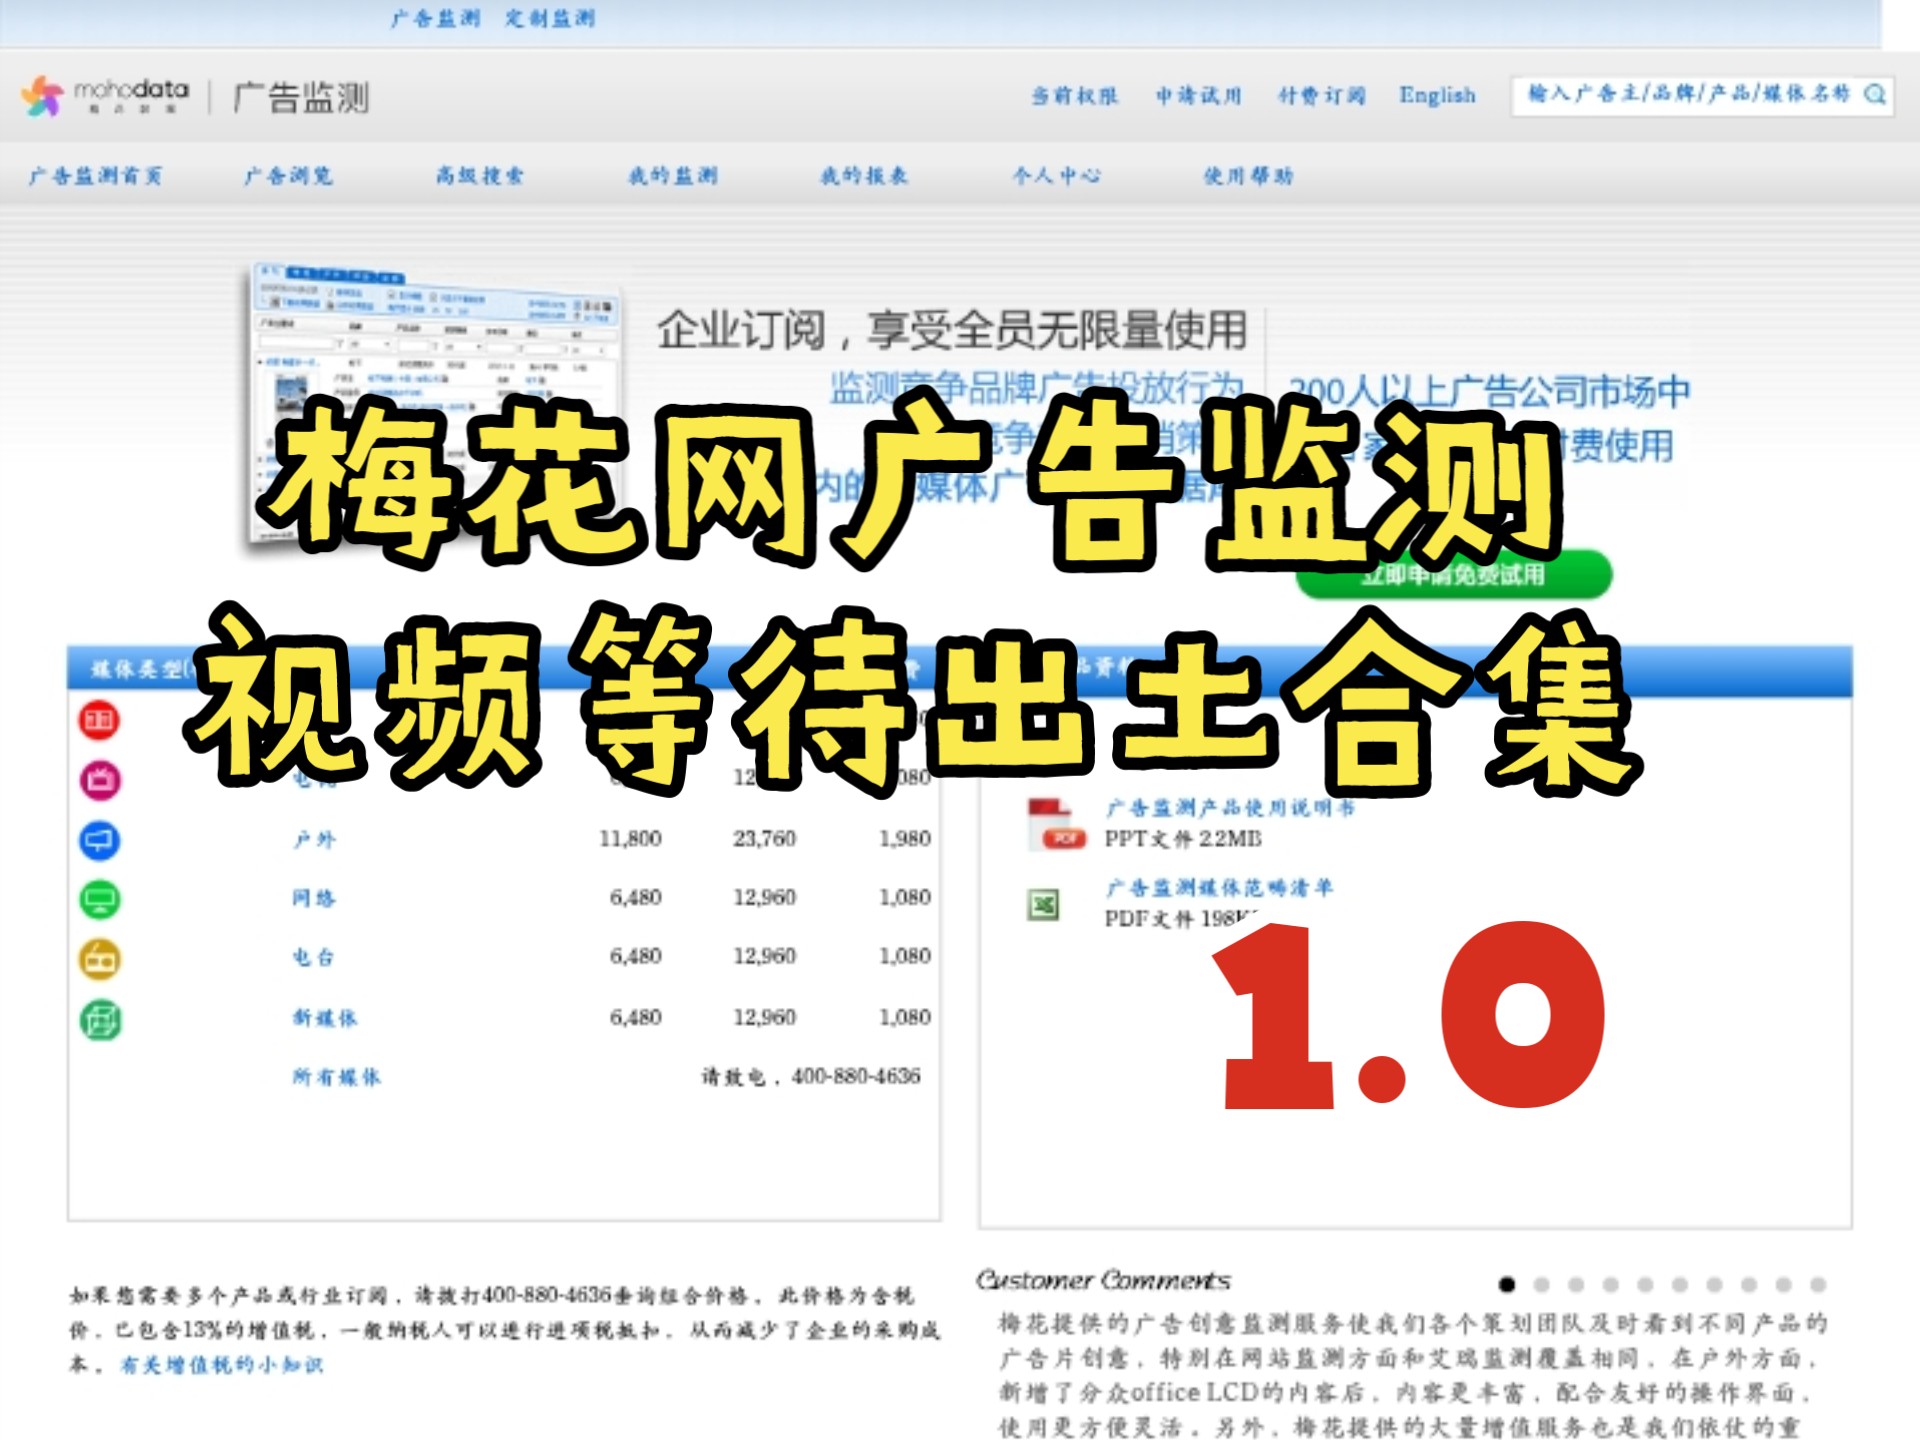Open the 个人中心 navigation menu

coord(1057,176)
